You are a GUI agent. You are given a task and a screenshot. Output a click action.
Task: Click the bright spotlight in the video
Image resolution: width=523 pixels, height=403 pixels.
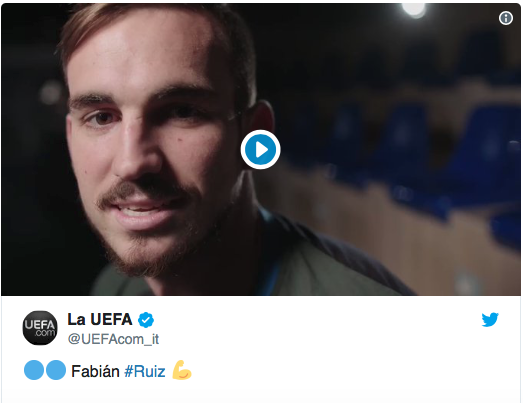(414, 9)
